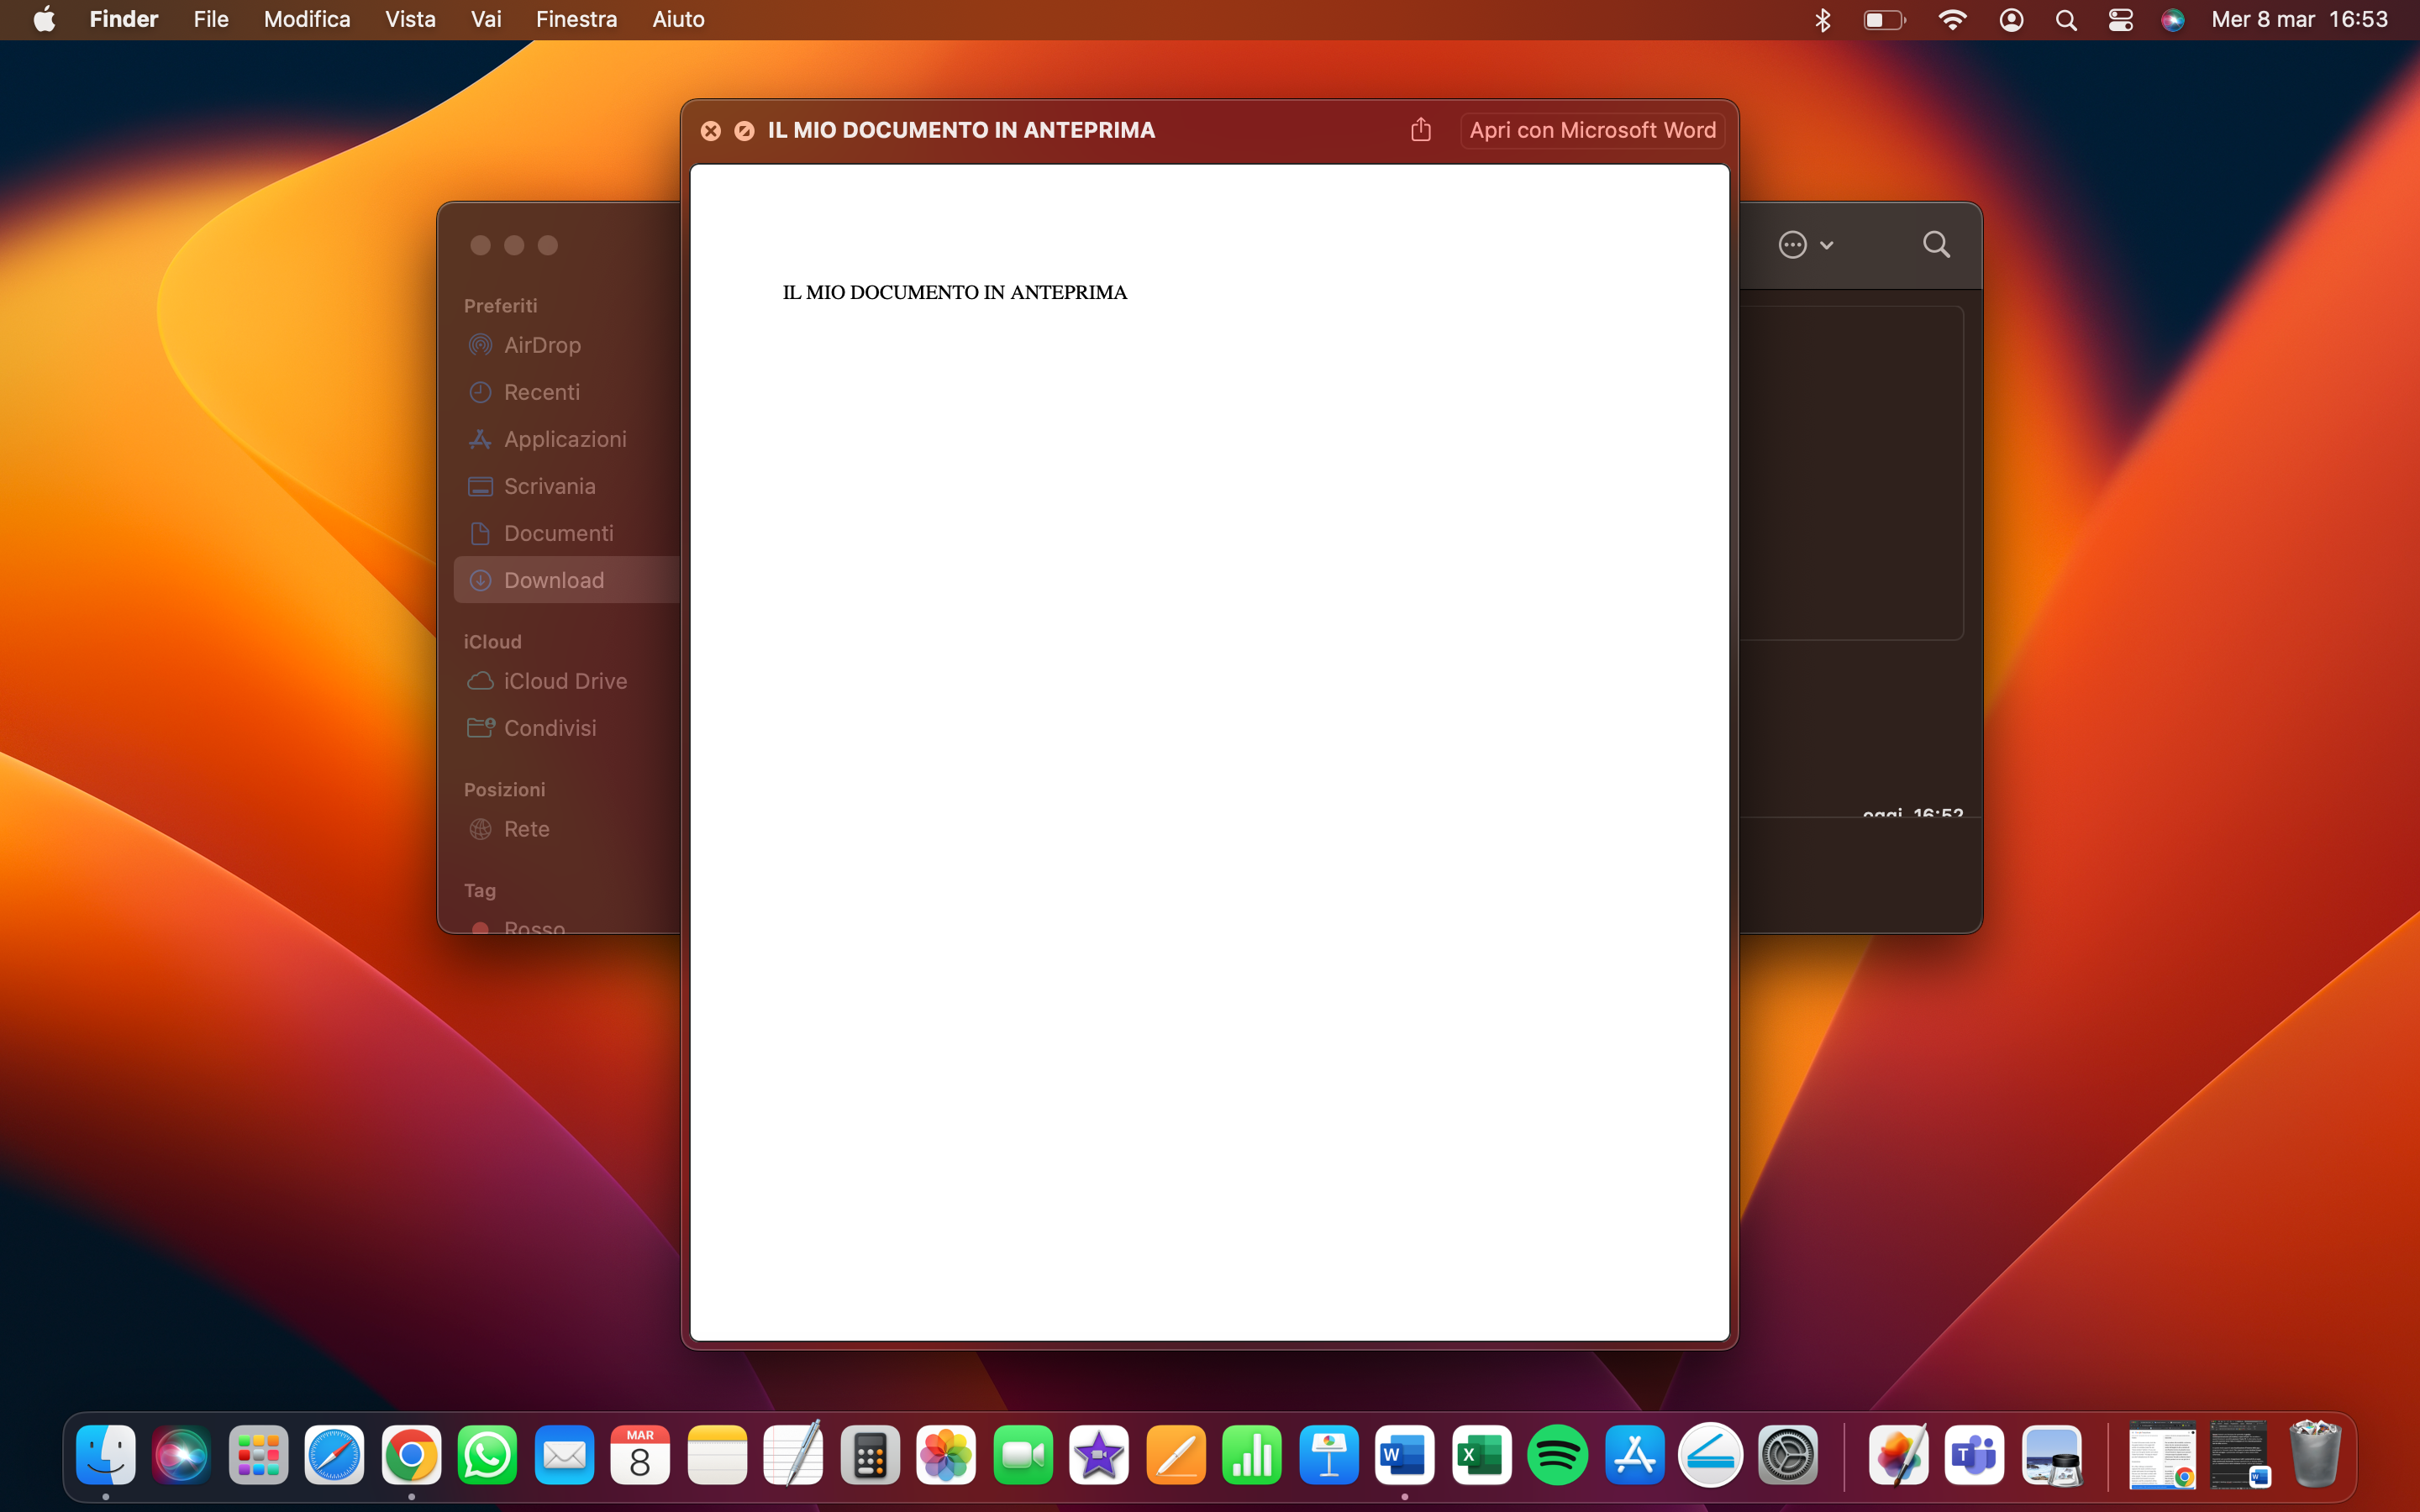Click Apri con Microsoft Word button
This screenshot has width=2420, height=1512.
tap(1592, 130)
